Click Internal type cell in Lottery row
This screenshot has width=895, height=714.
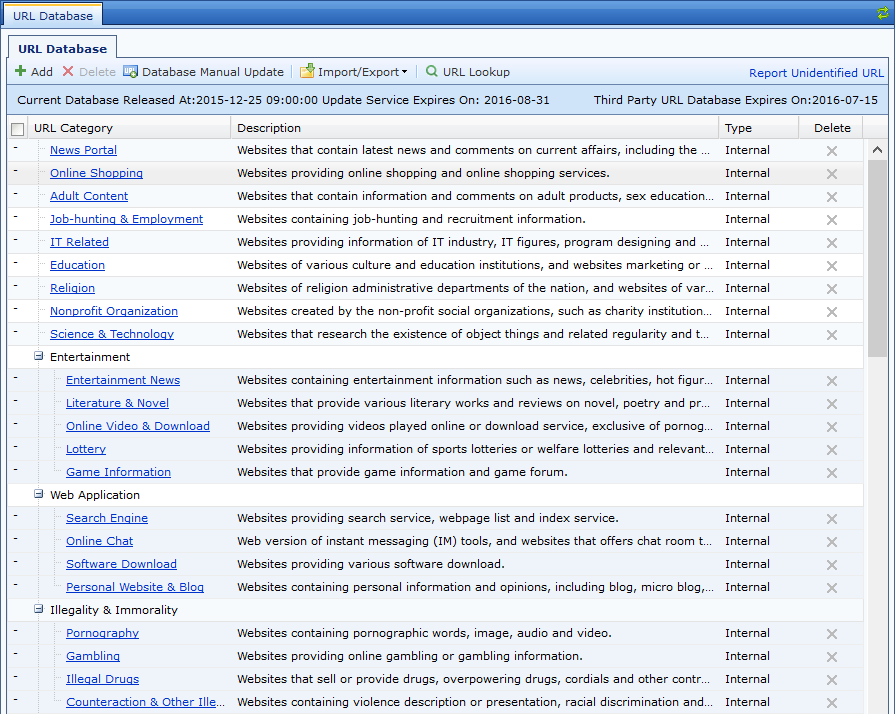pyautogui.click(x=747, y=449)
